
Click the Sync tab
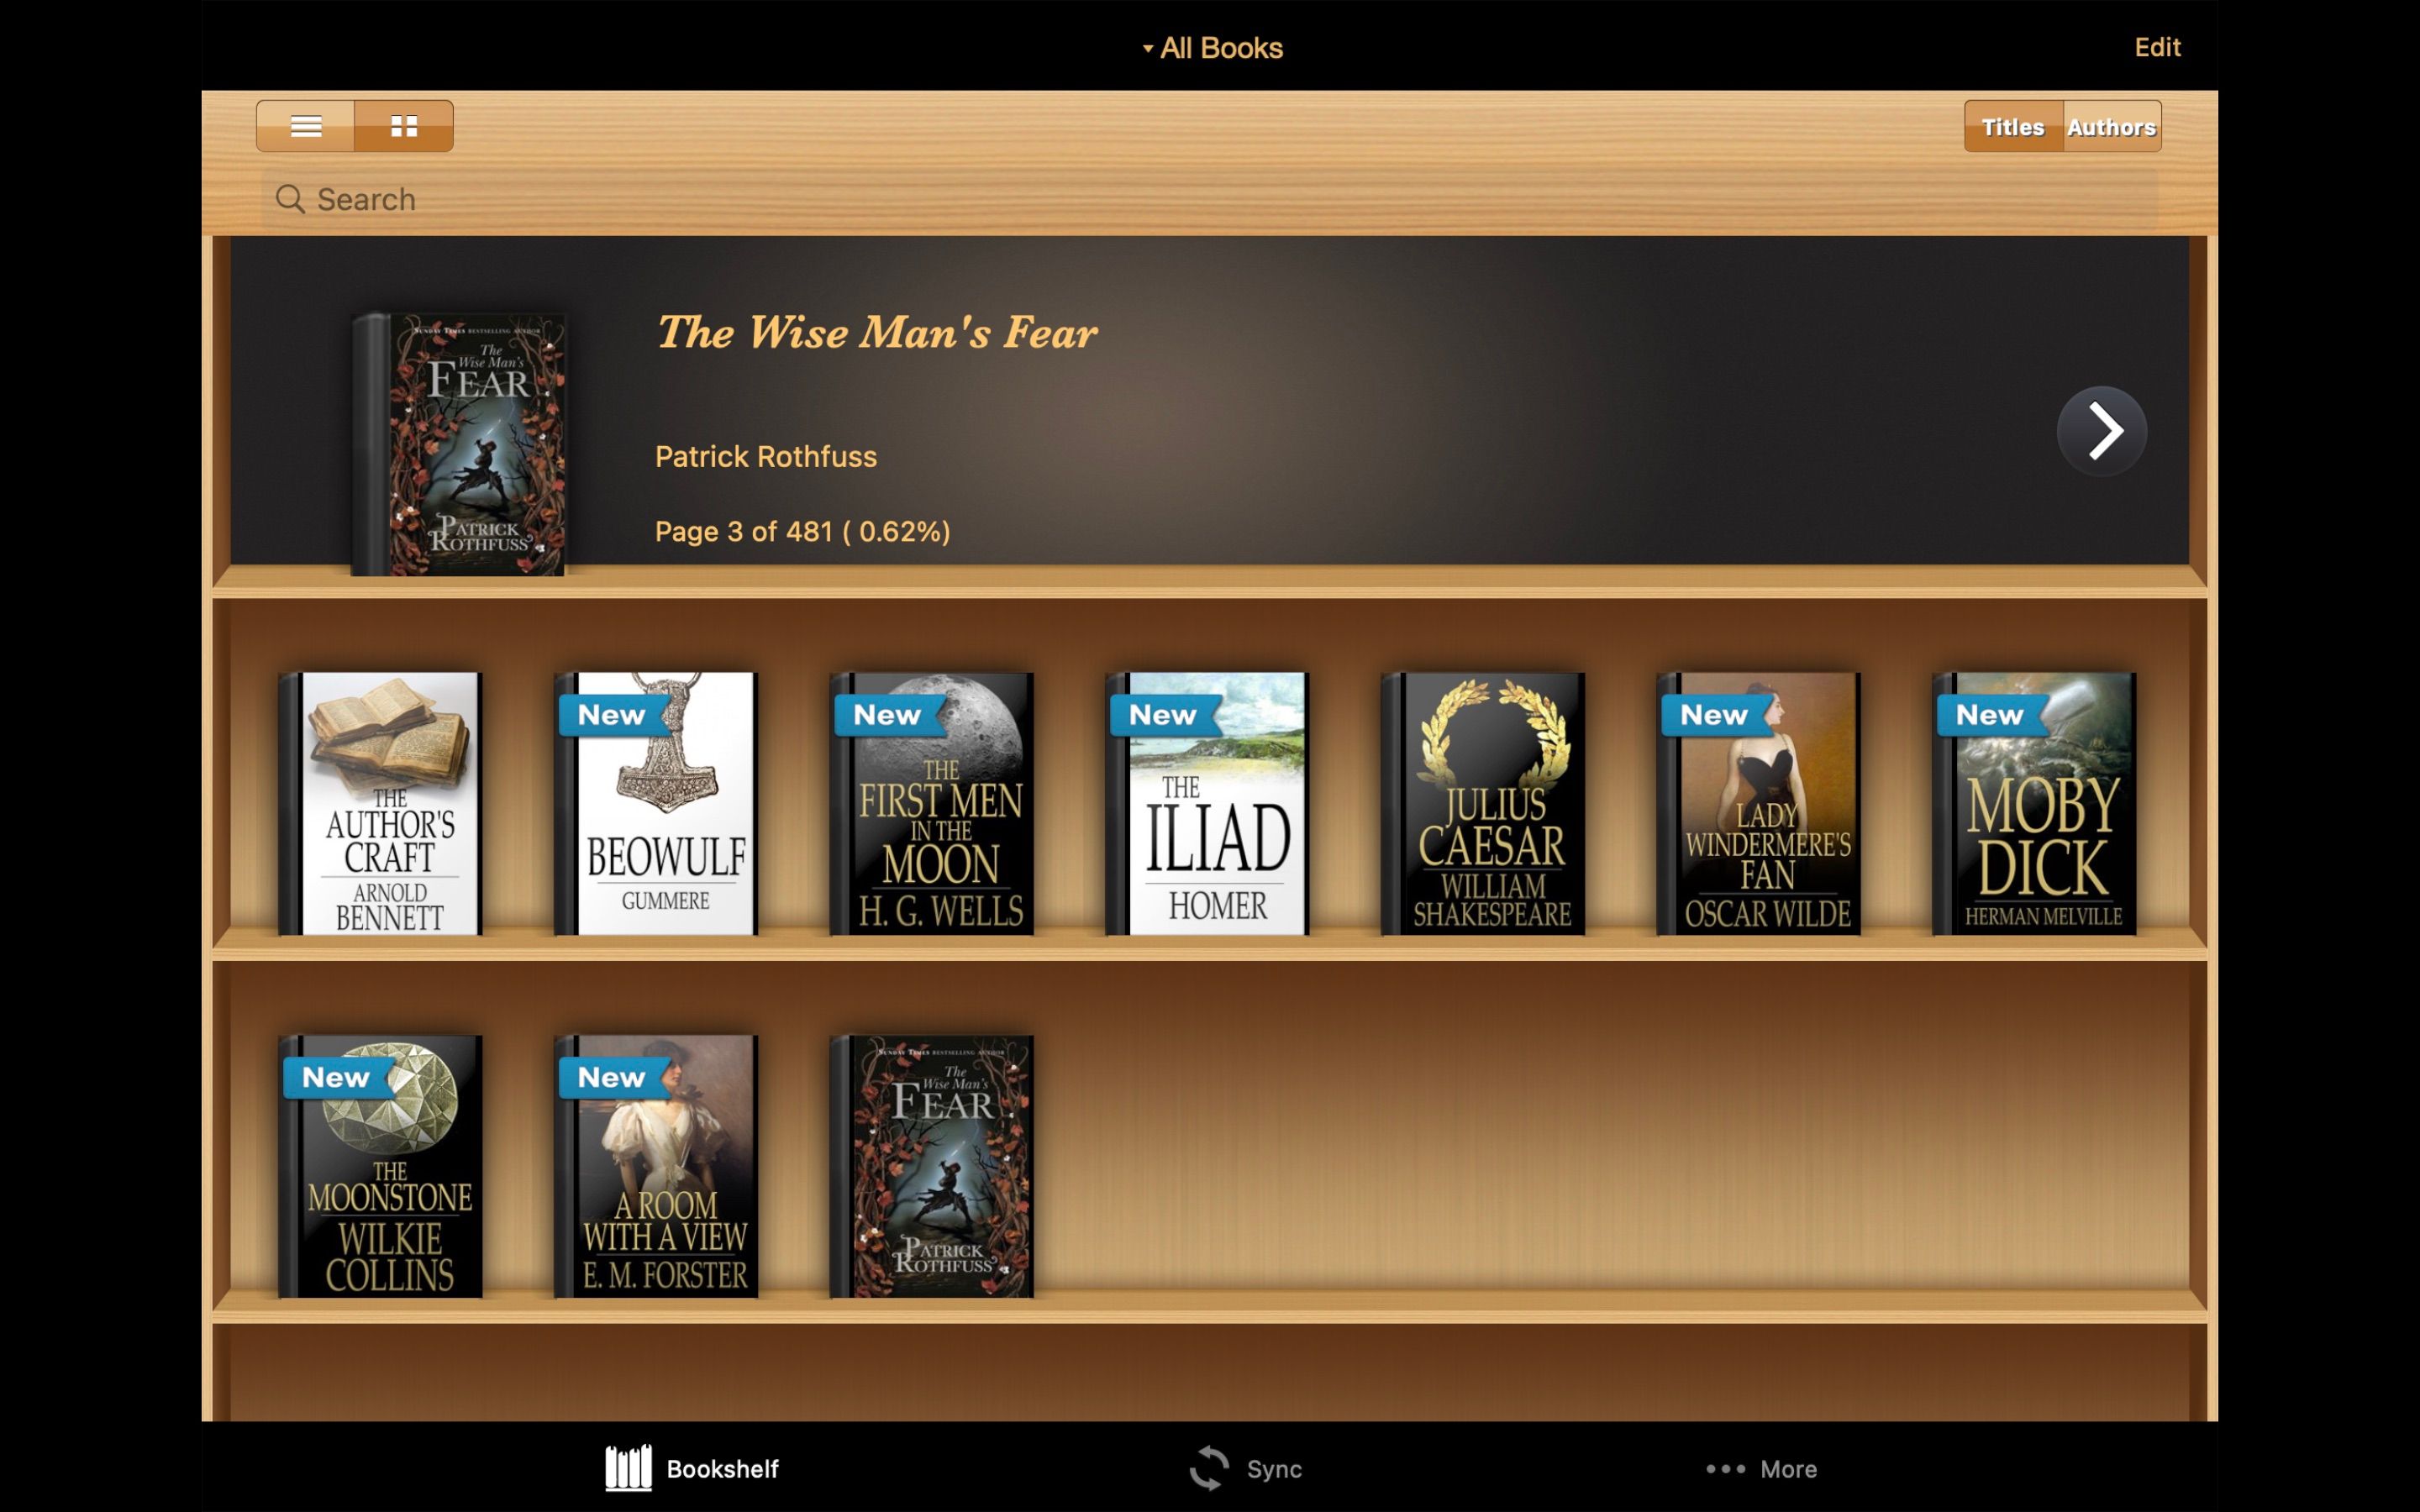(x=1246, y=1468)
